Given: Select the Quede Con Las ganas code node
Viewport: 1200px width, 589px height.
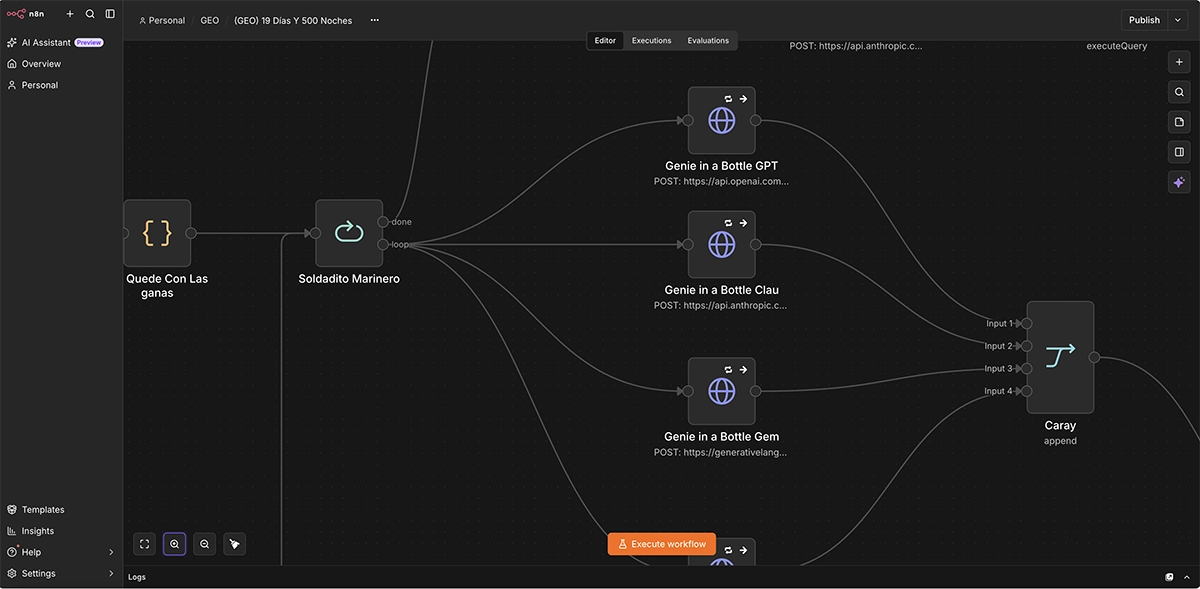Looking at the screenshot, I should [157, 233].
